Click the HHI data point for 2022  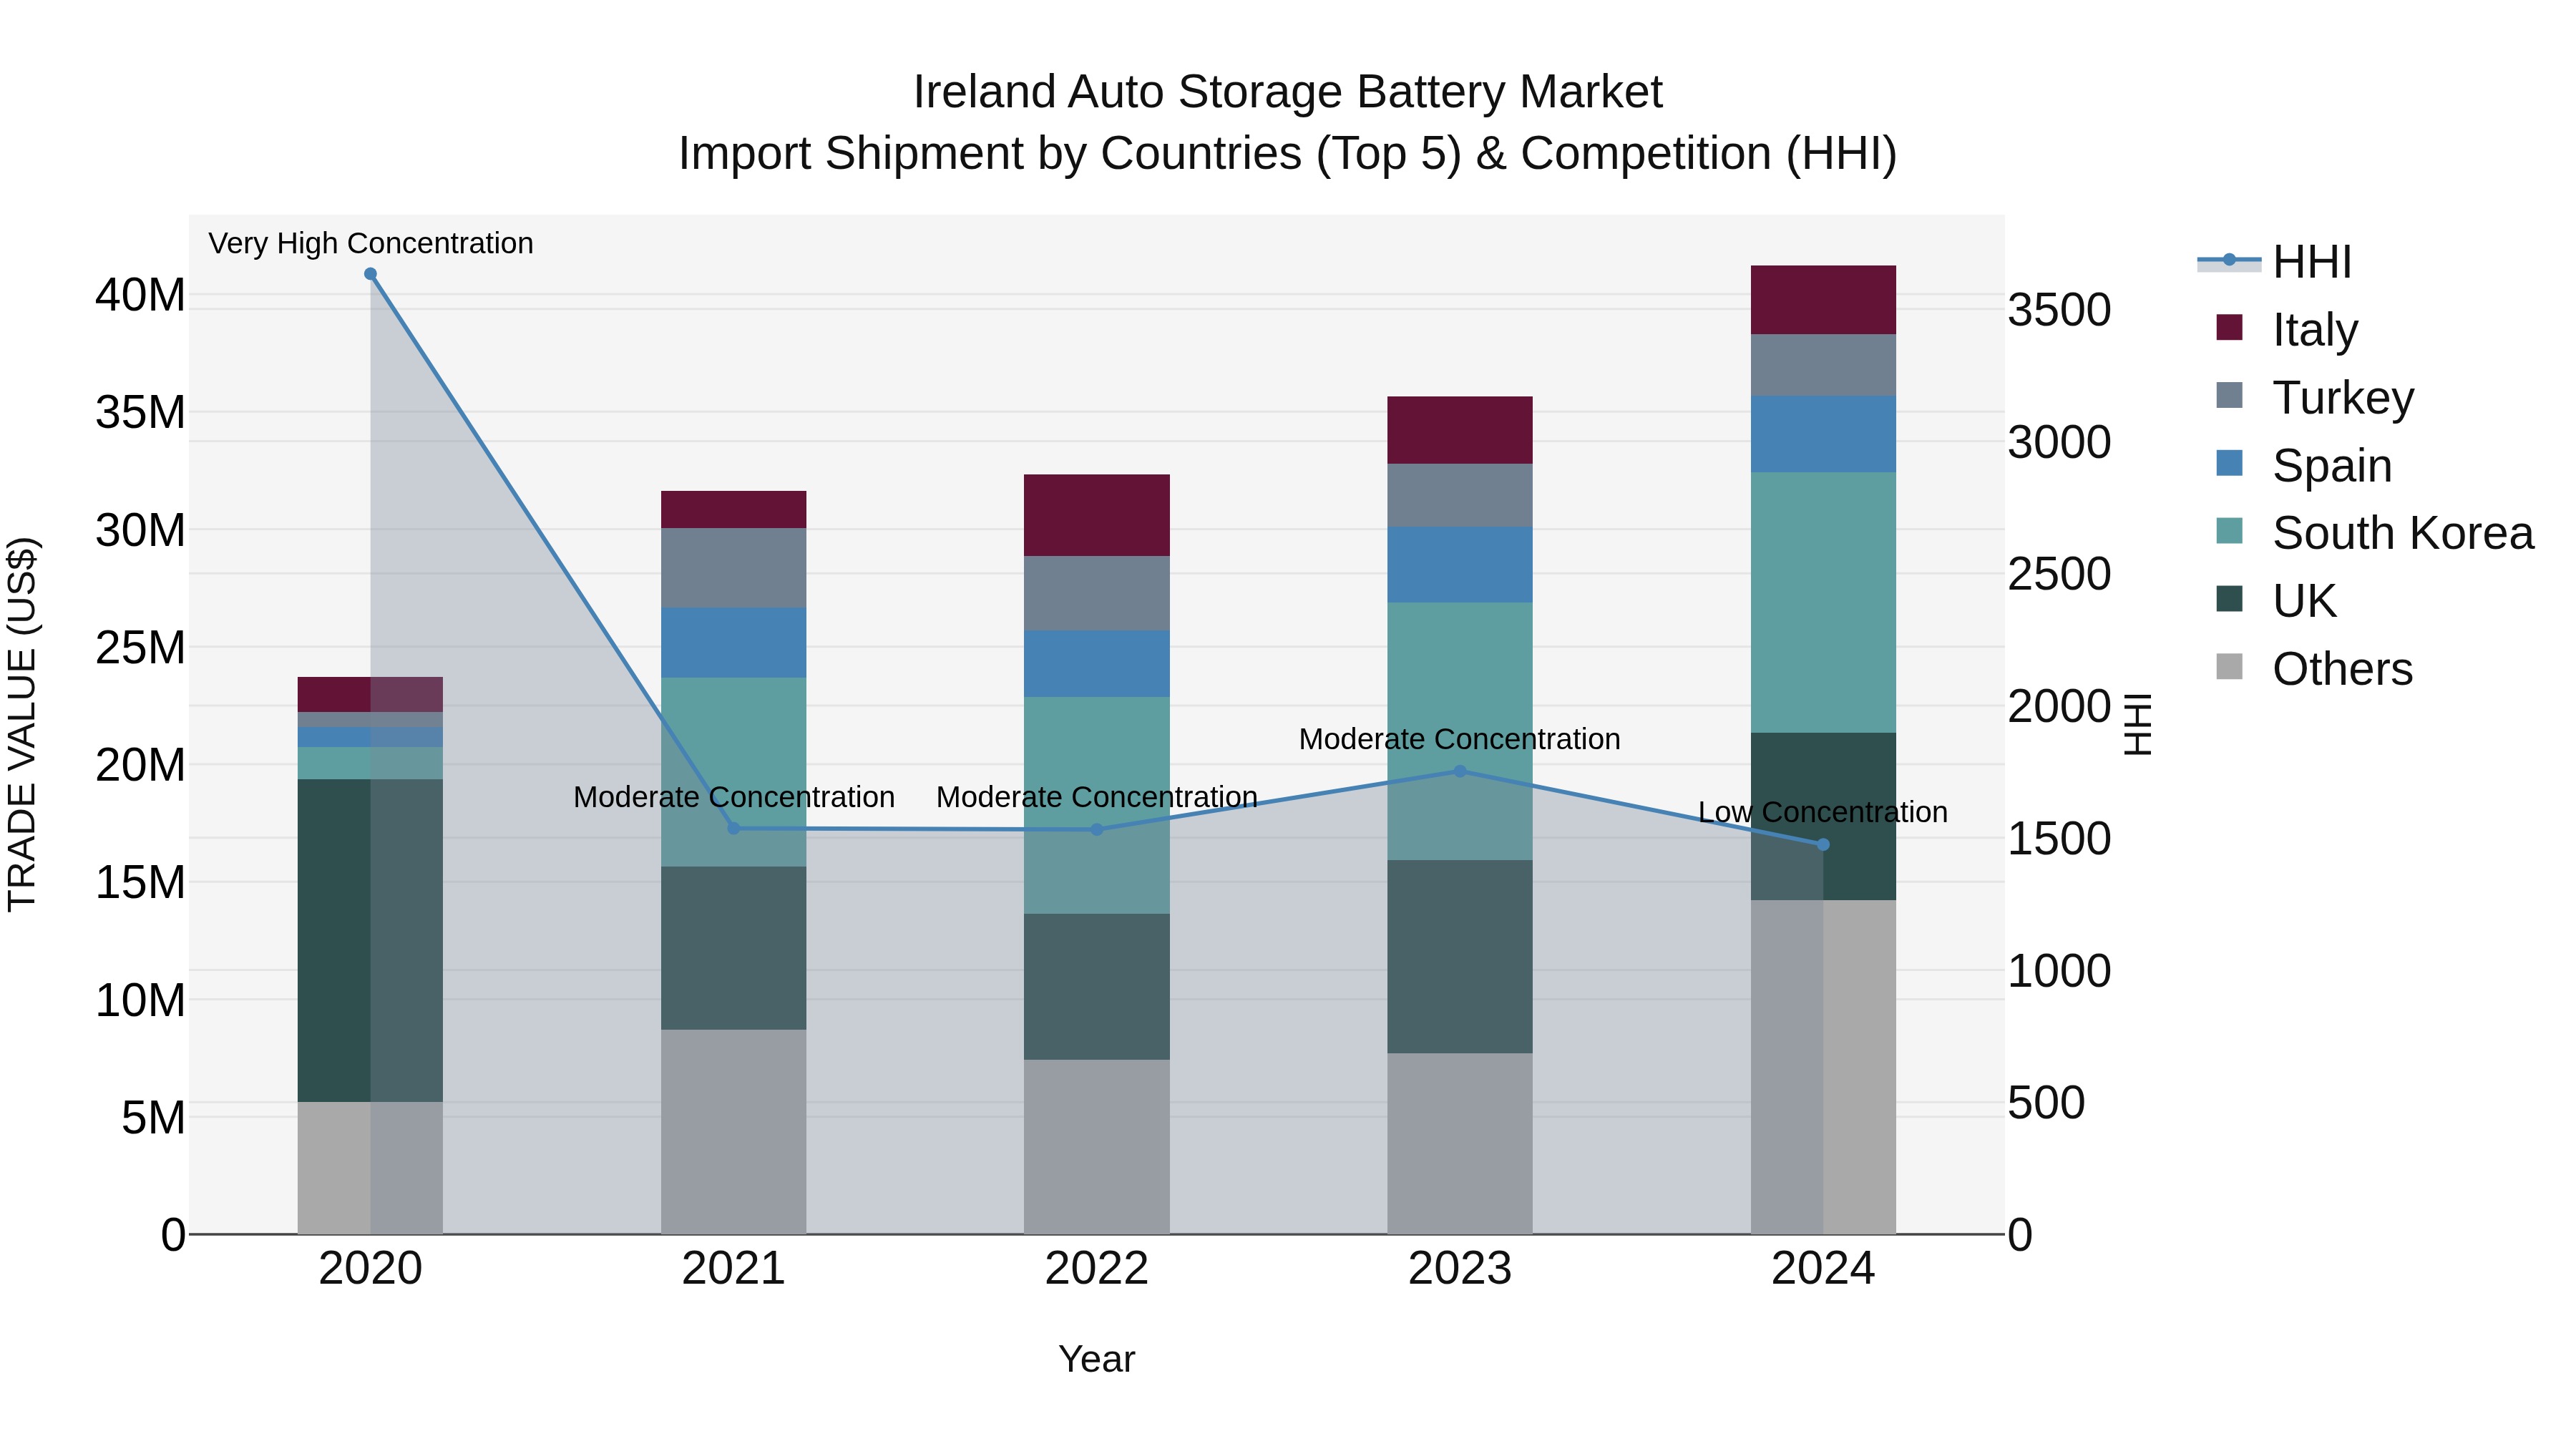pyautogui.click(x=1096, y=829)
